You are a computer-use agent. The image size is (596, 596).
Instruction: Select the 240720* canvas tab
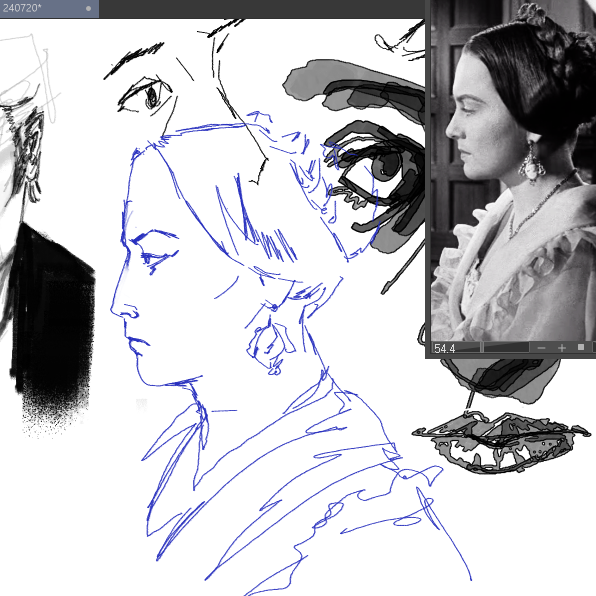49,8
